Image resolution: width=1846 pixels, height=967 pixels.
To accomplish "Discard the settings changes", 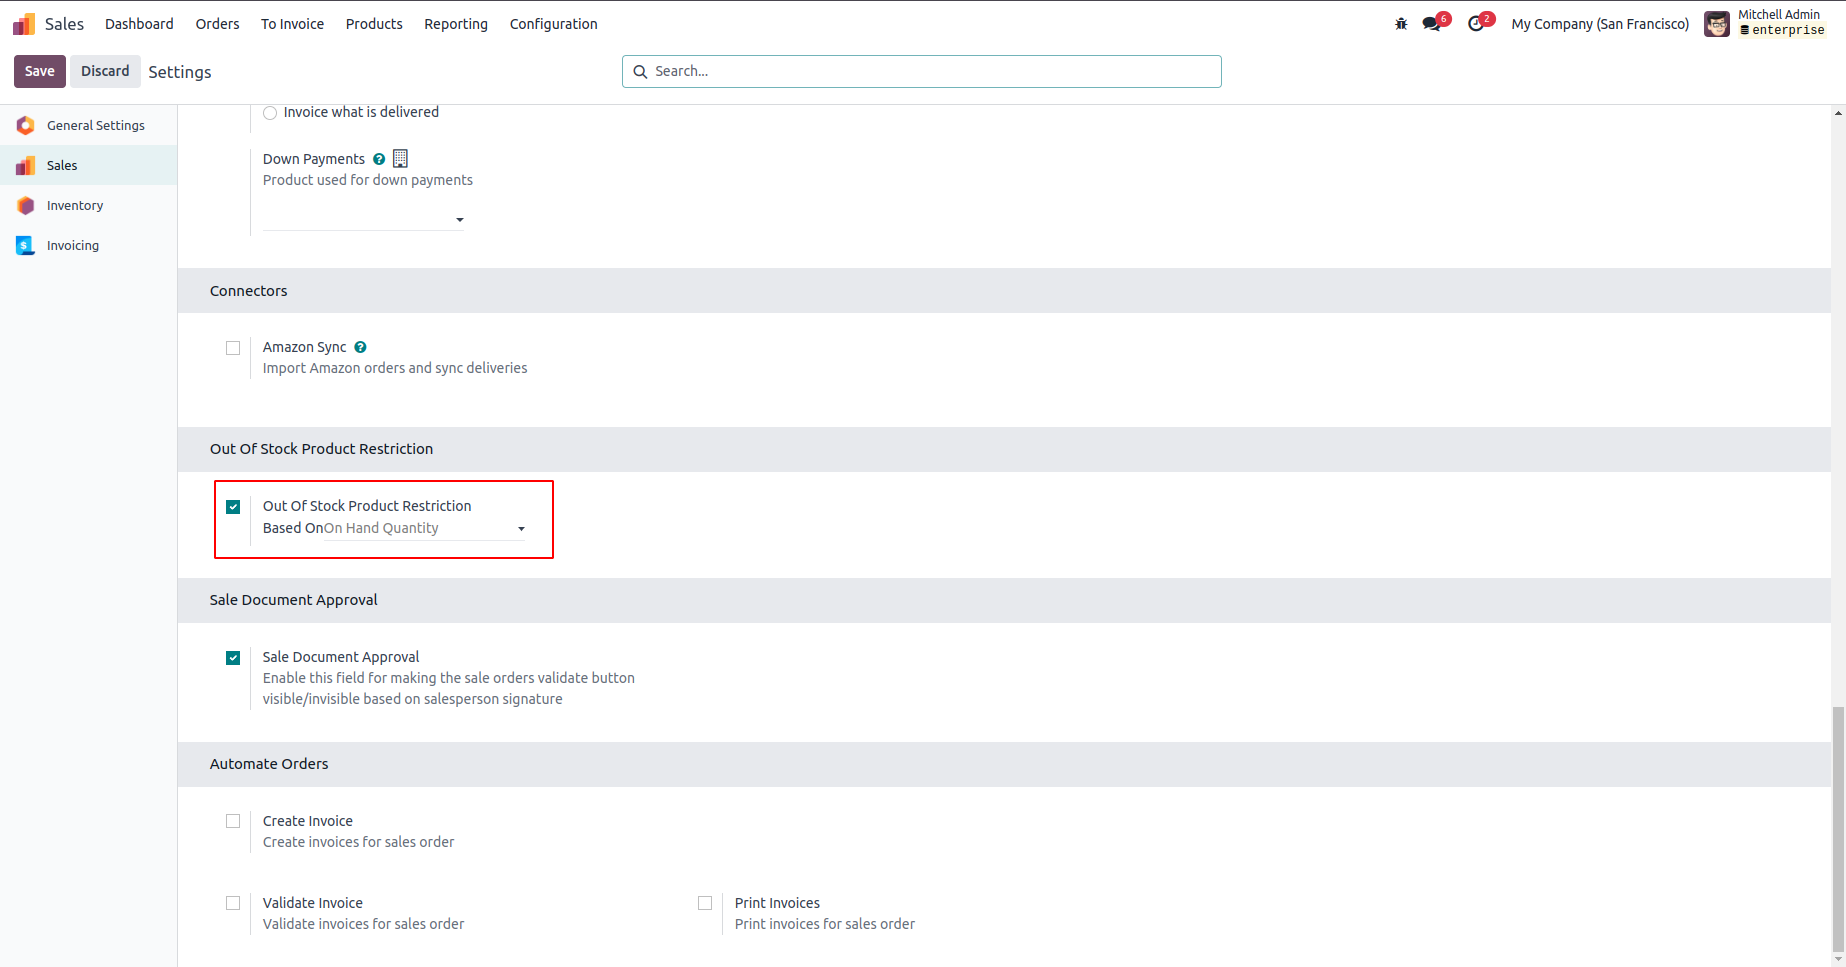I will (x=105, y=71).
